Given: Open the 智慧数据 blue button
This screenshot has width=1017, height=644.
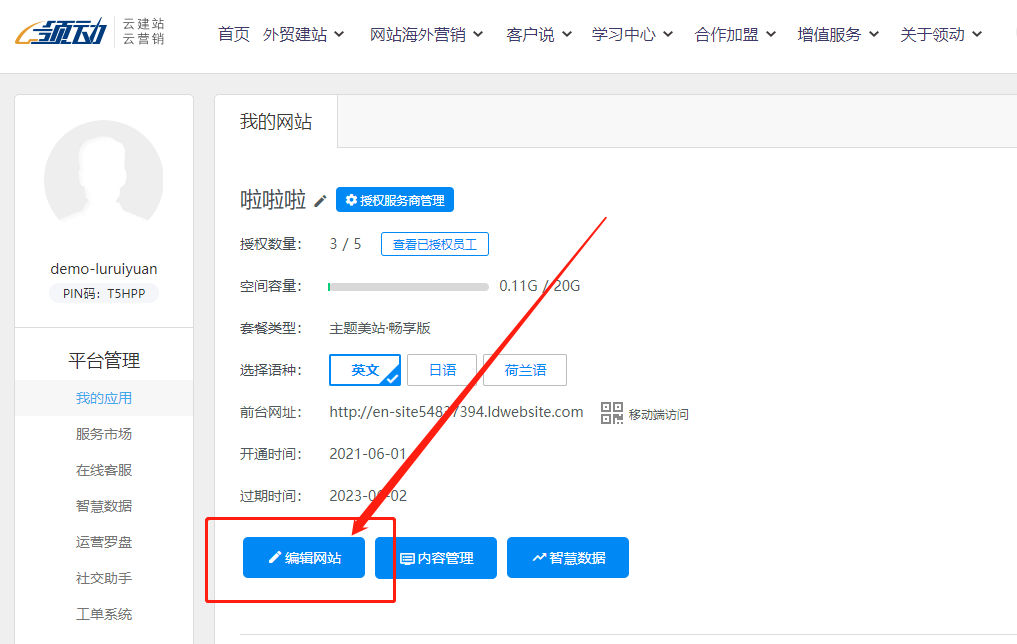Looking at the screenshot, I should click(568, 558).
